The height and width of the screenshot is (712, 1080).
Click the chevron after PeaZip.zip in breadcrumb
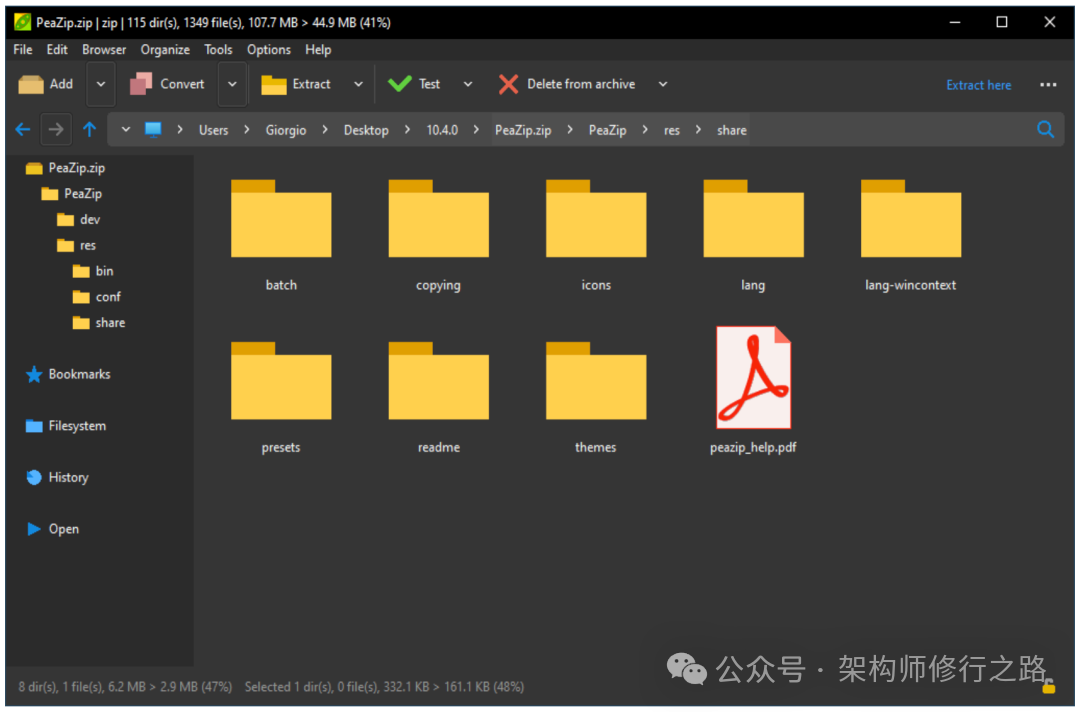570,129
